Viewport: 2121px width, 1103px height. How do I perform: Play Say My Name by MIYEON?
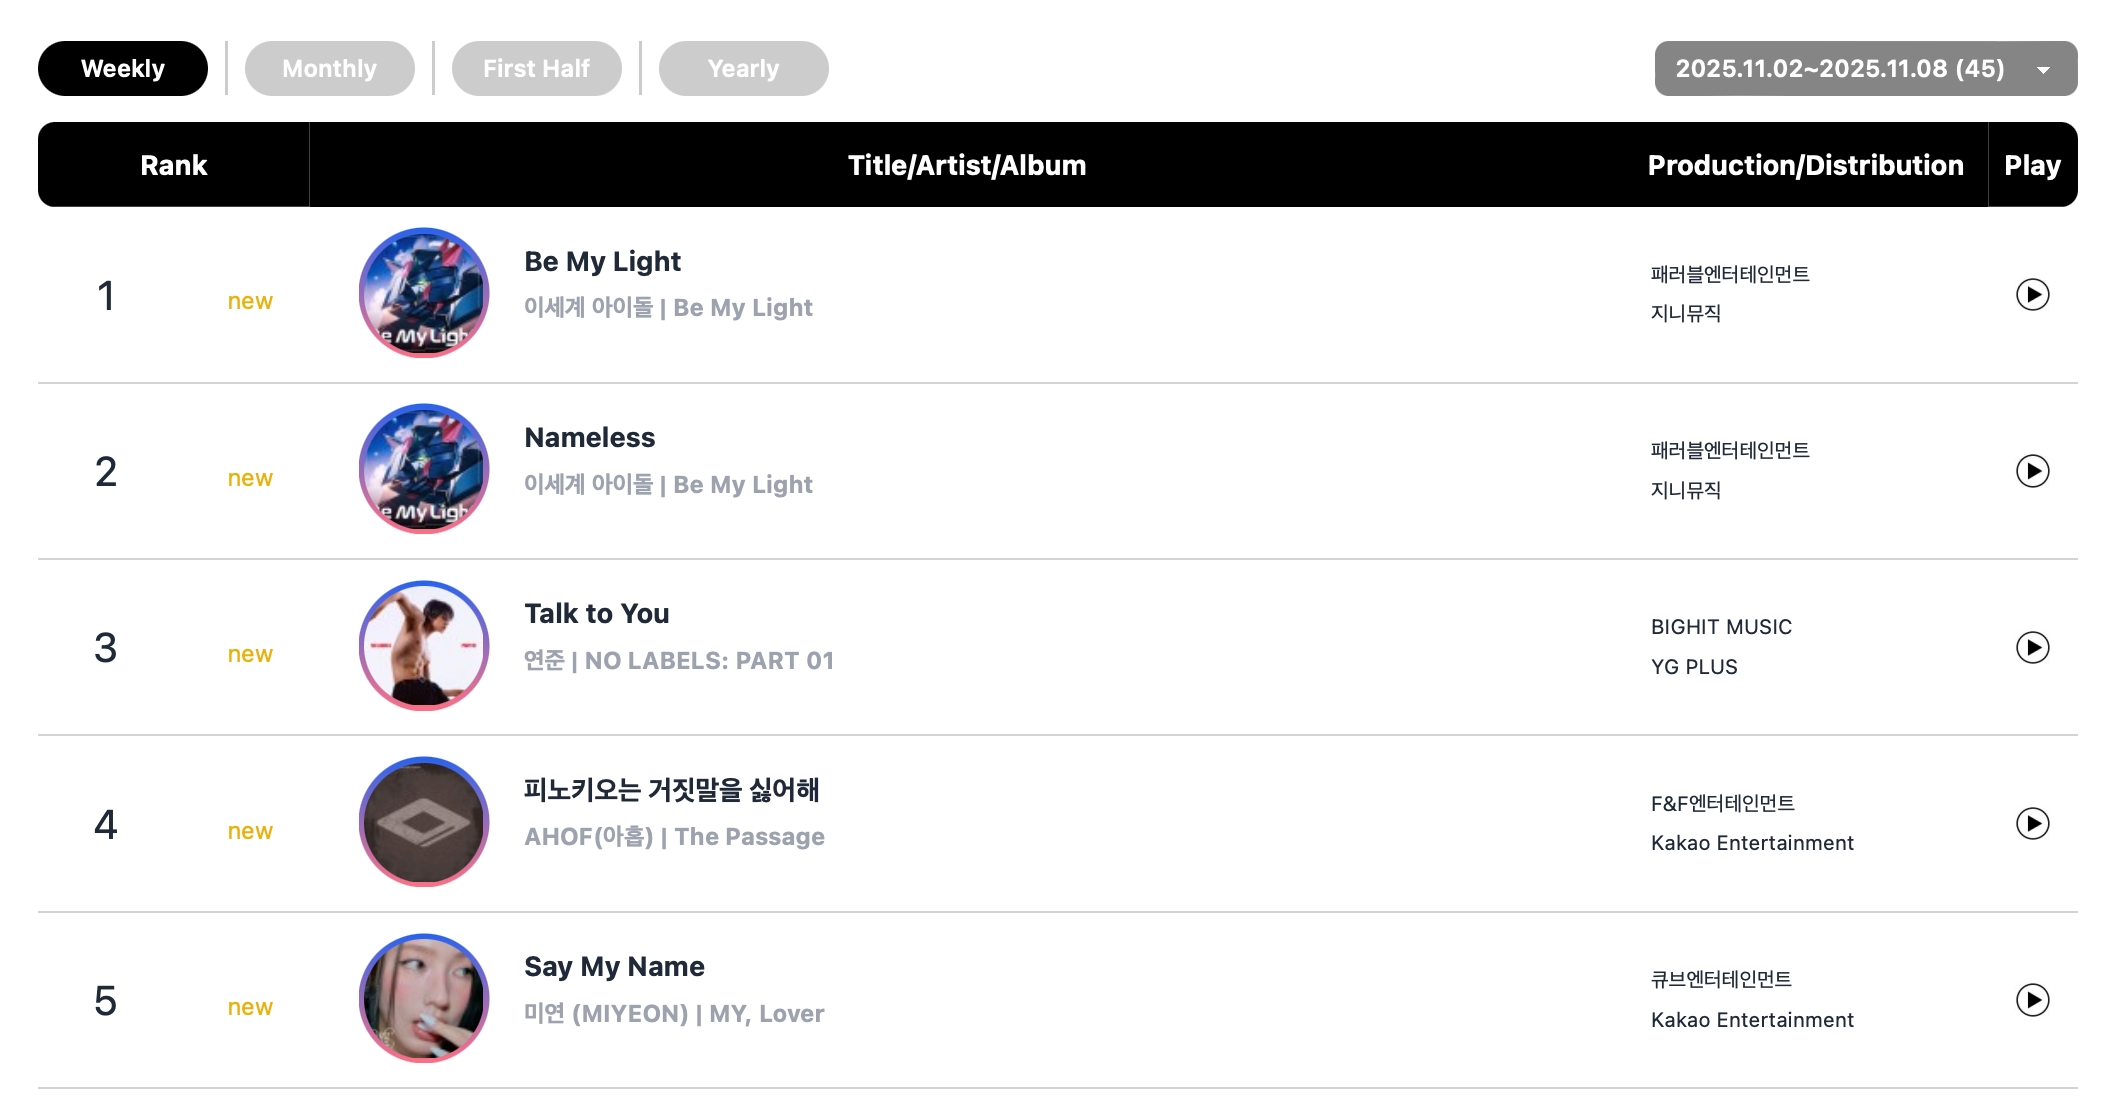pos(2032,1000)
